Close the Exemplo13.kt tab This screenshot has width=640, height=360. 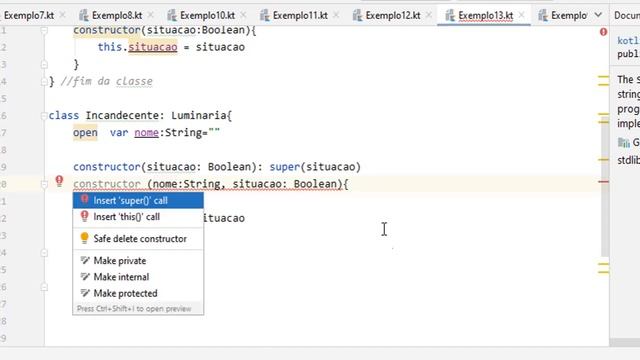click(521, 15)
